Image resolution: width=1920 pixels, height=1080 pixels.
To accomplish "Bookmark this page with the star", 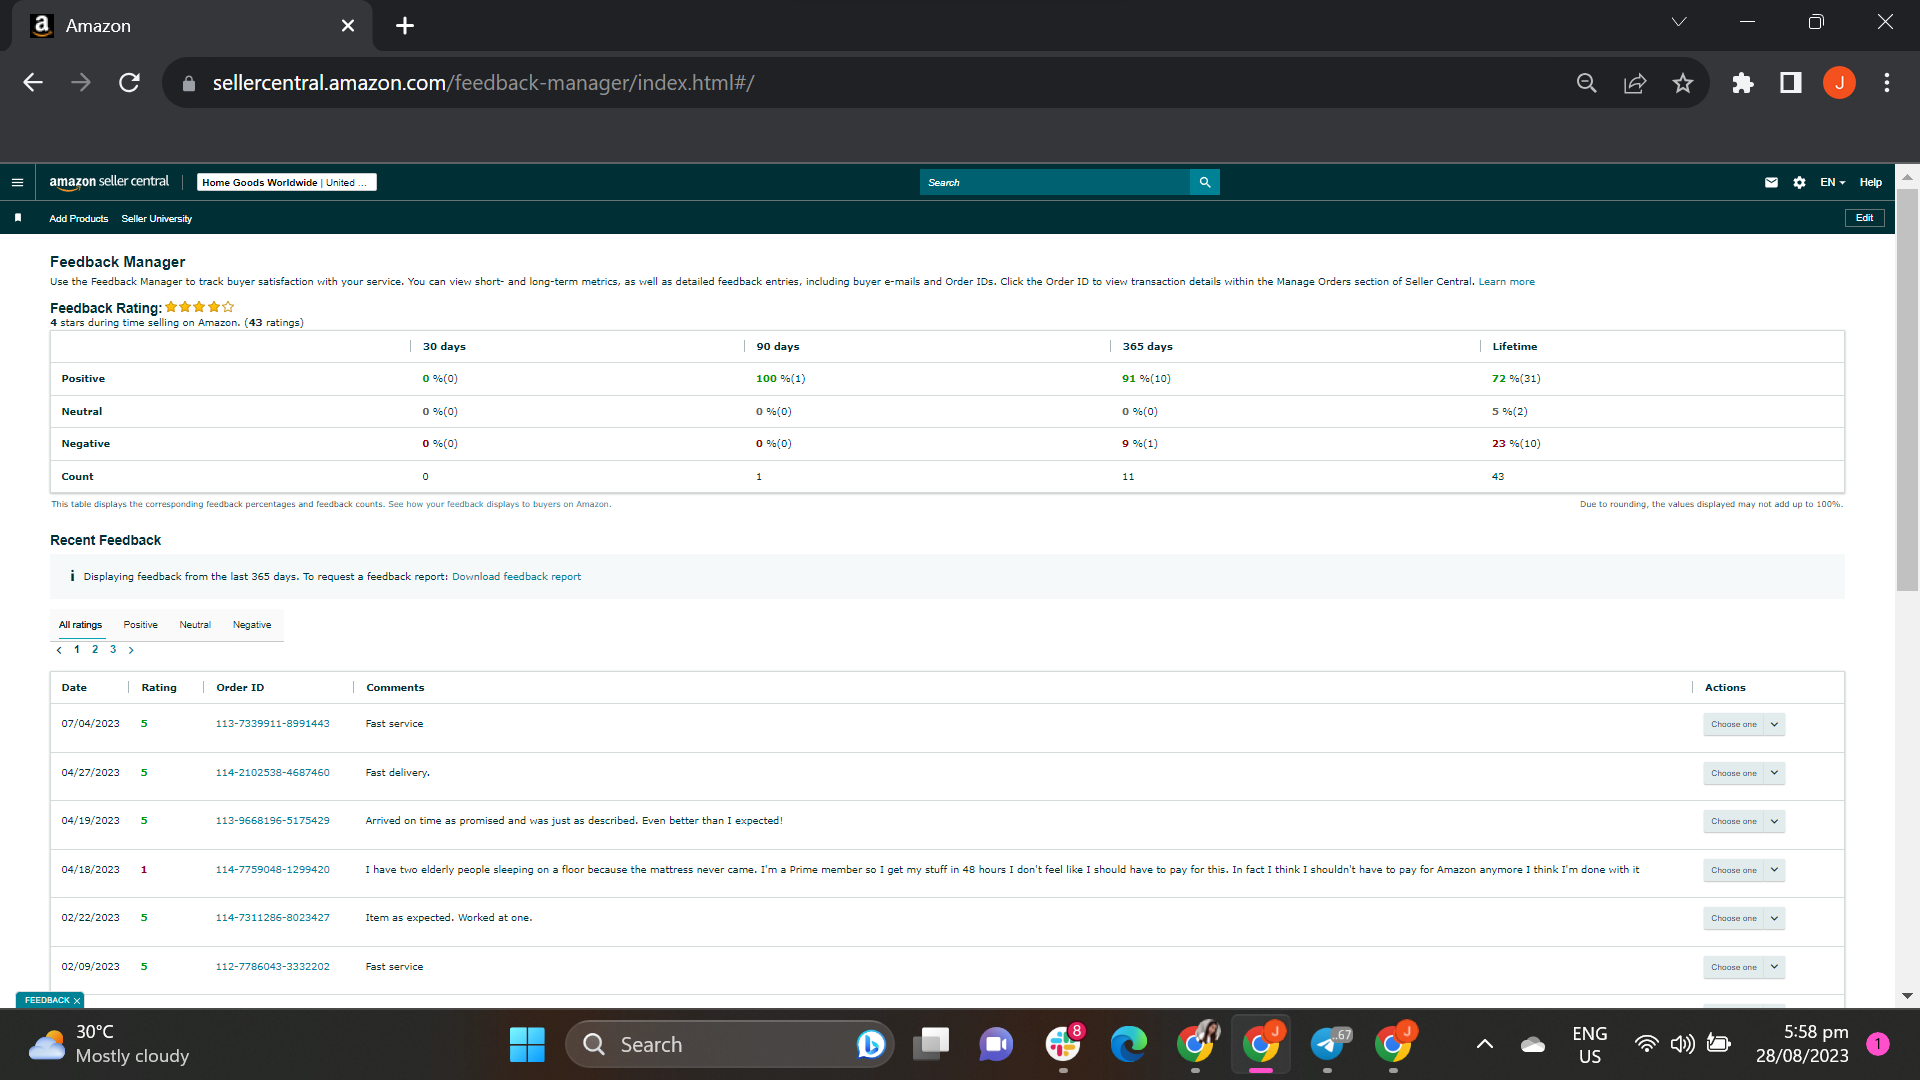I will 1683,83.
